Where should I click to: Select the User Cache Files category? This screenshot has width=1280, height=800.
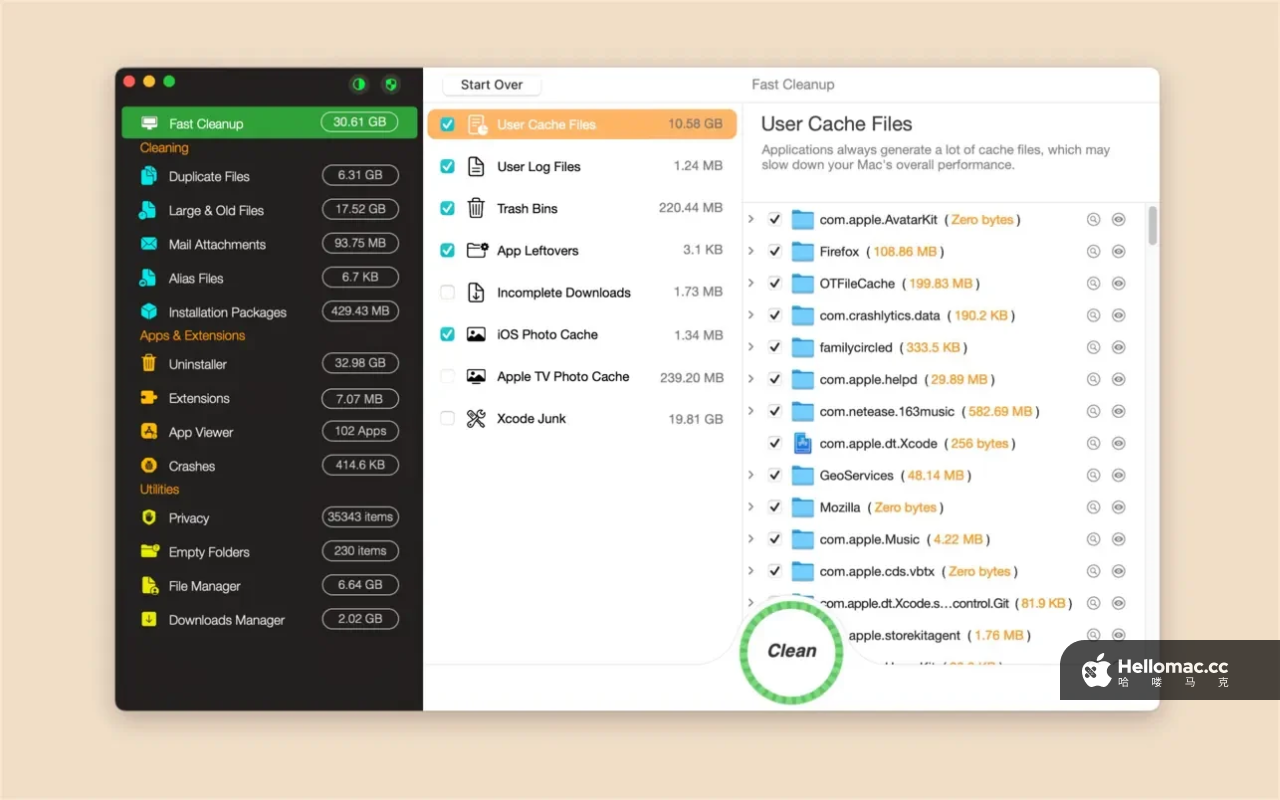click(x=582, y=124)
